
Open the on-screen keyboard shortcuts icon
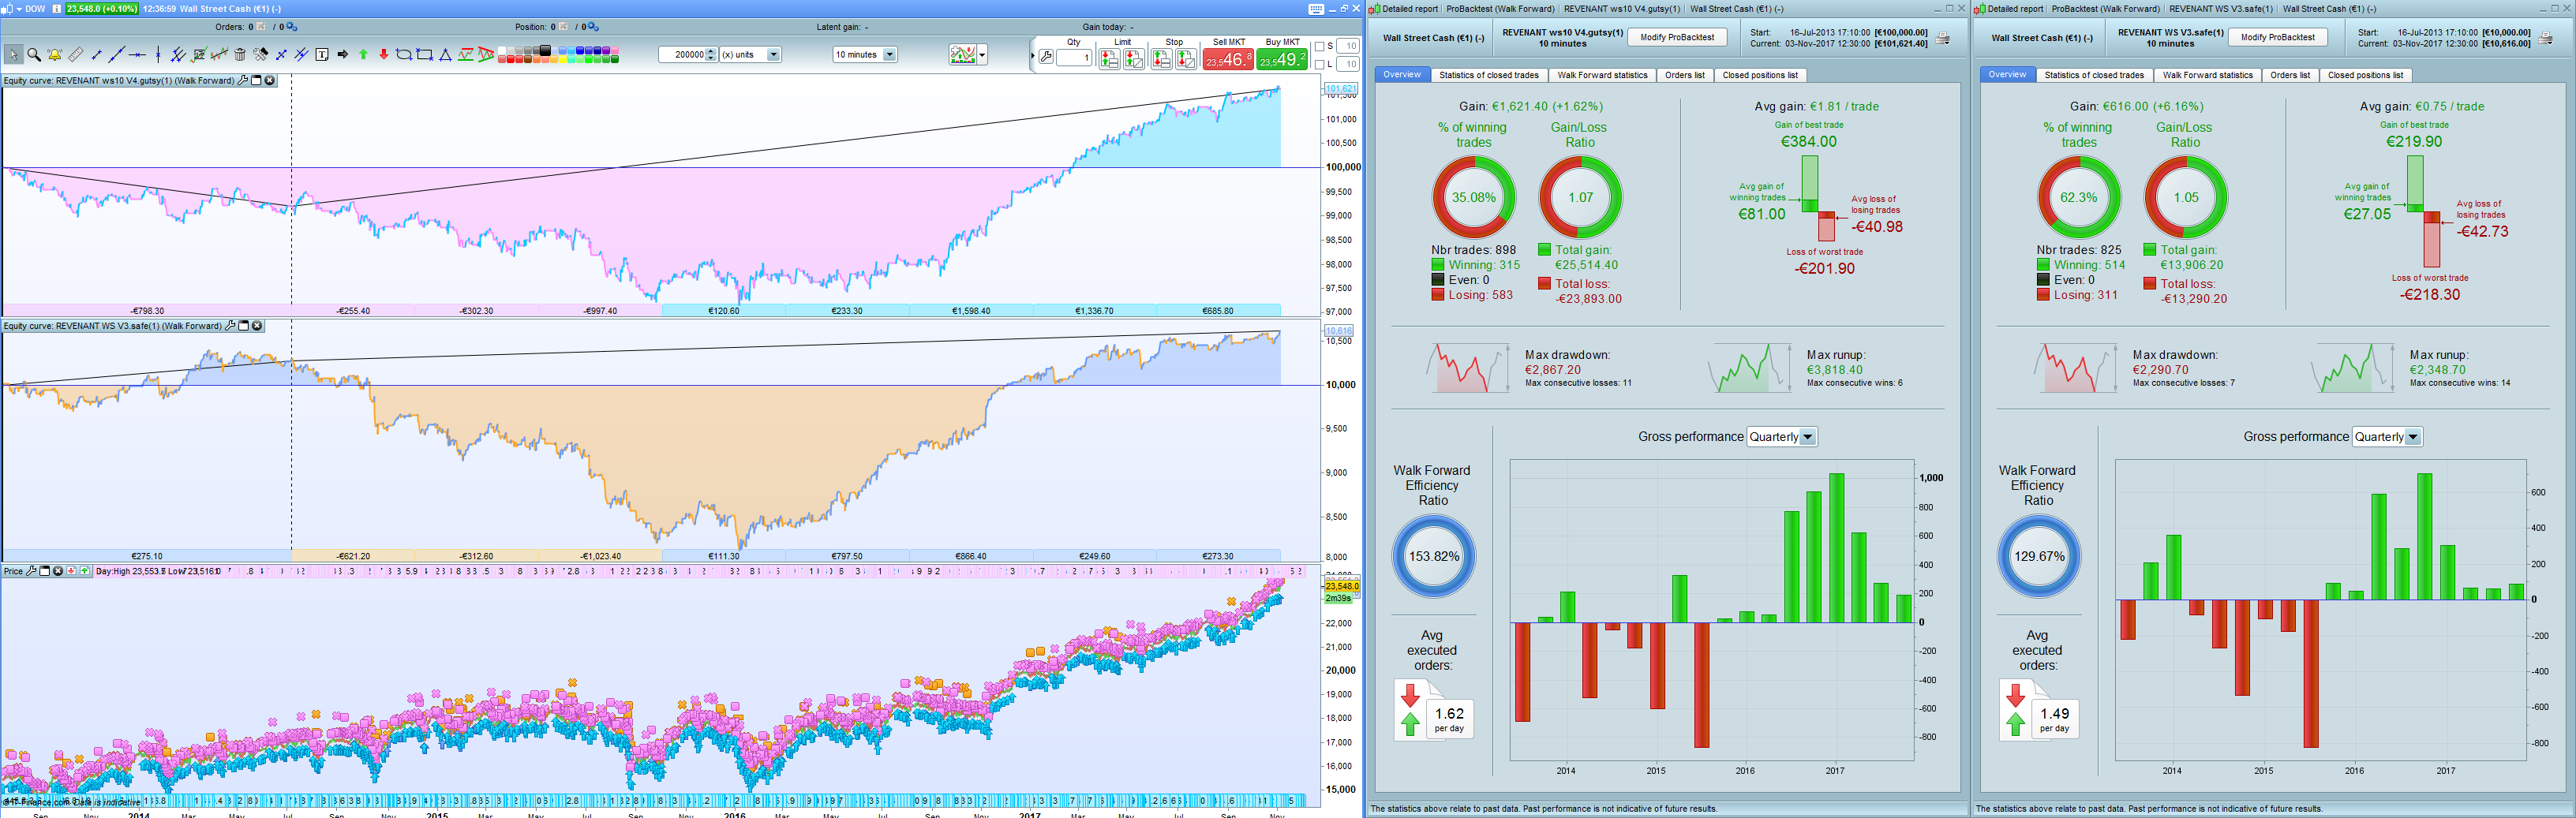[1316, 9]
